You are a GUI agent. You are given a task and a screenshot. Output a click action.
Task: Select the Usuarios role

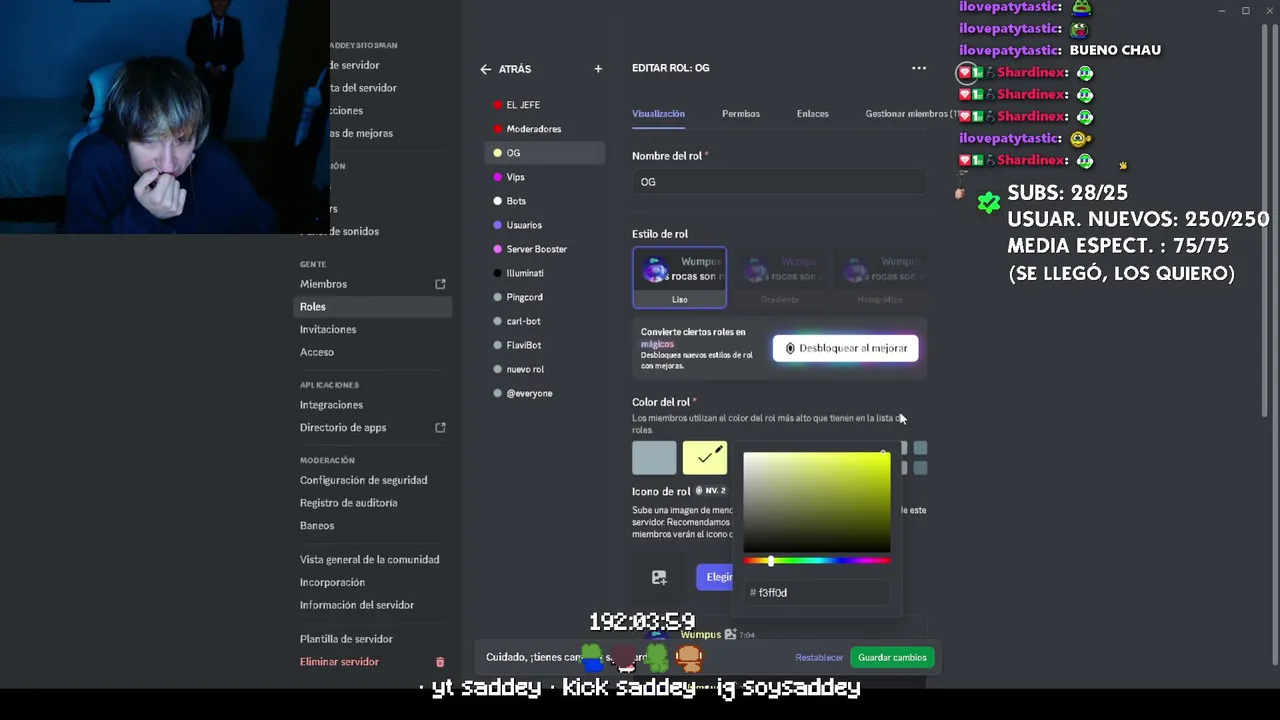pos(545,225)
